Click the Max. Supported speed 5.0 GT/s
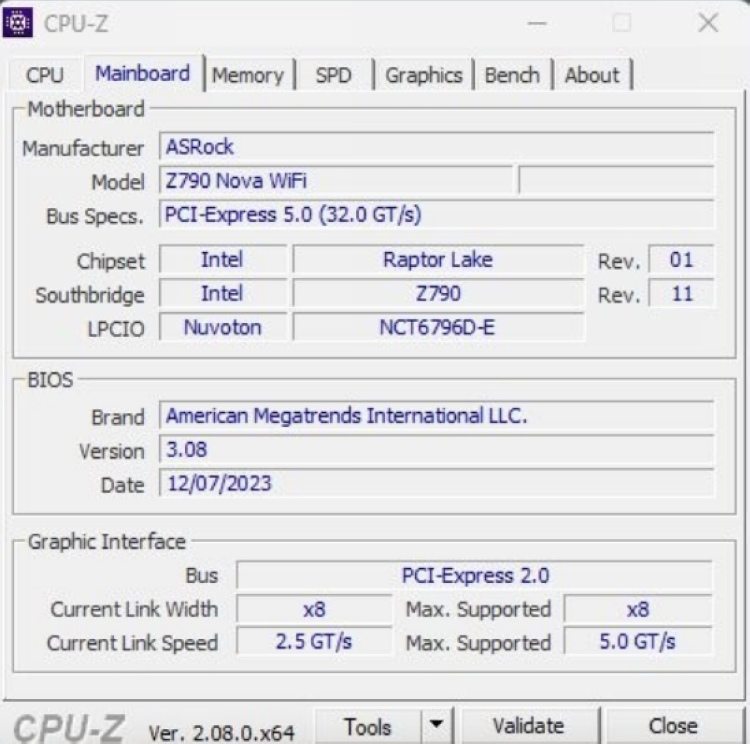Screen dimensions: 750x744 pos(638,641)
